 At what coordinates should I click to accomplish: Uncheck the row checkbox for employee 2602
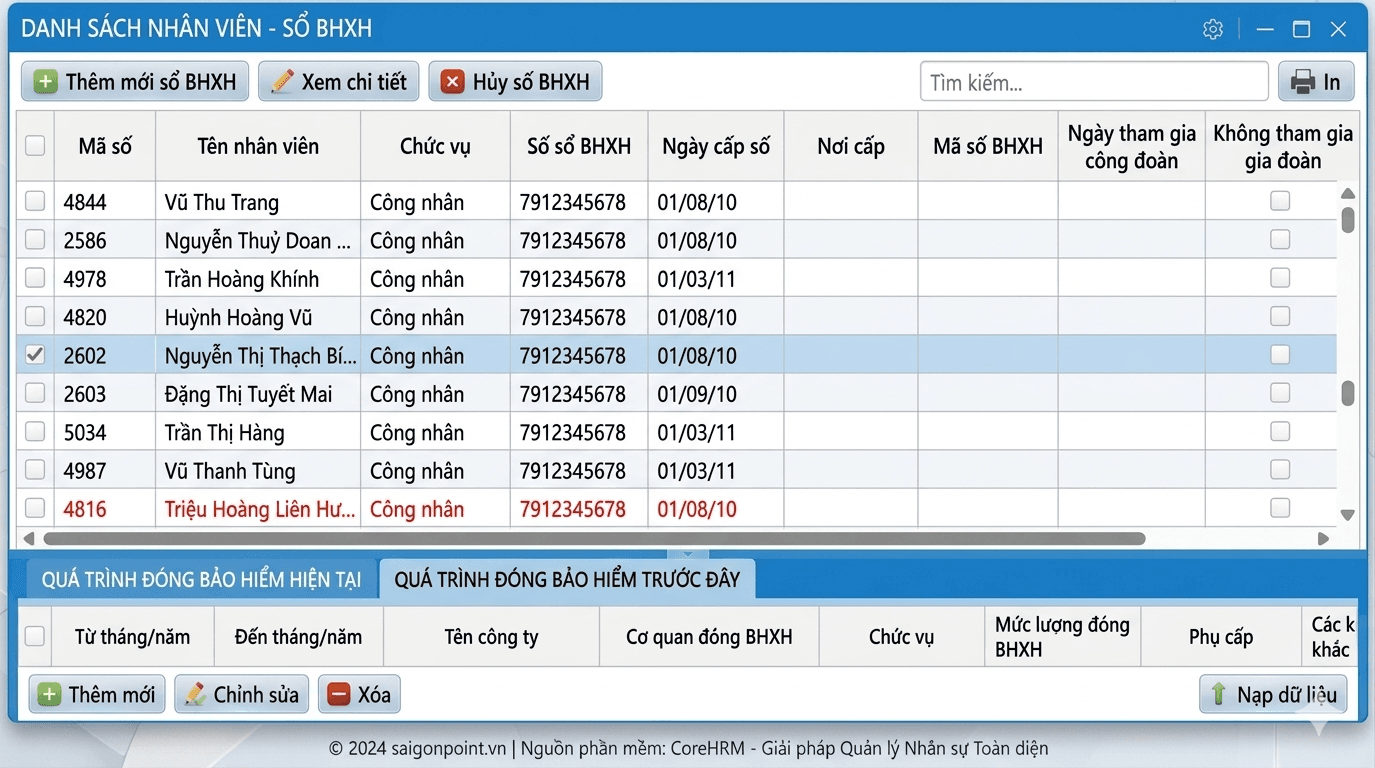pos(35,355)
